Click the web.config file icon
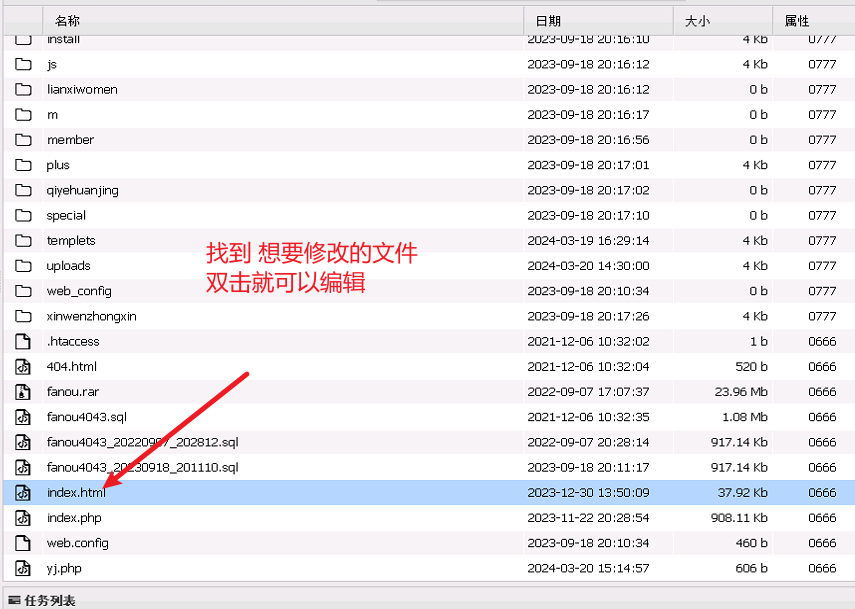This screenshot has height=609, width=855. pyautogui.click(x=24, y=543)
